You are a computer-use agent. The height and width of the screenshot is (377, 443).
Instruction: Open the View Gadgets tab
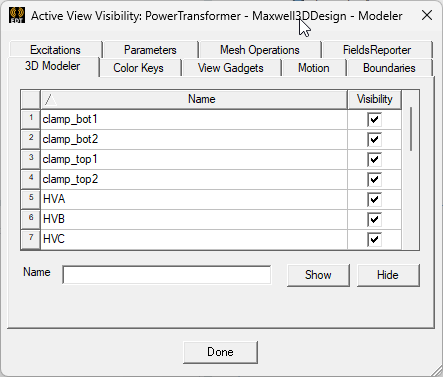(x=231, y=68)
